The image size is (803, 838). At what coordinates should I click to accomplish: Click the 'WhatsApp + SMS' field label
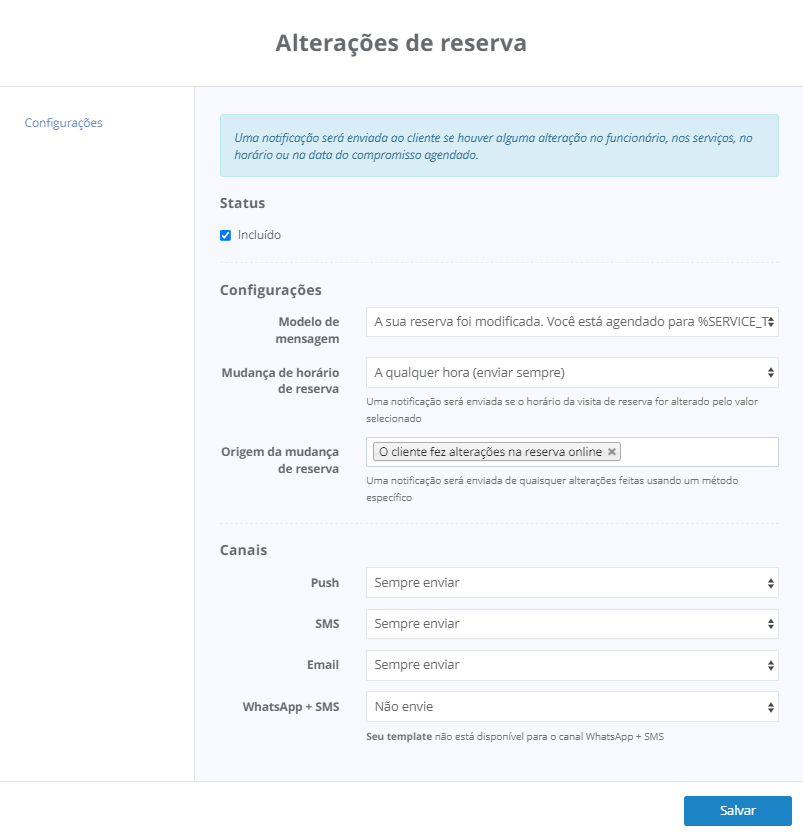(291, 707)
